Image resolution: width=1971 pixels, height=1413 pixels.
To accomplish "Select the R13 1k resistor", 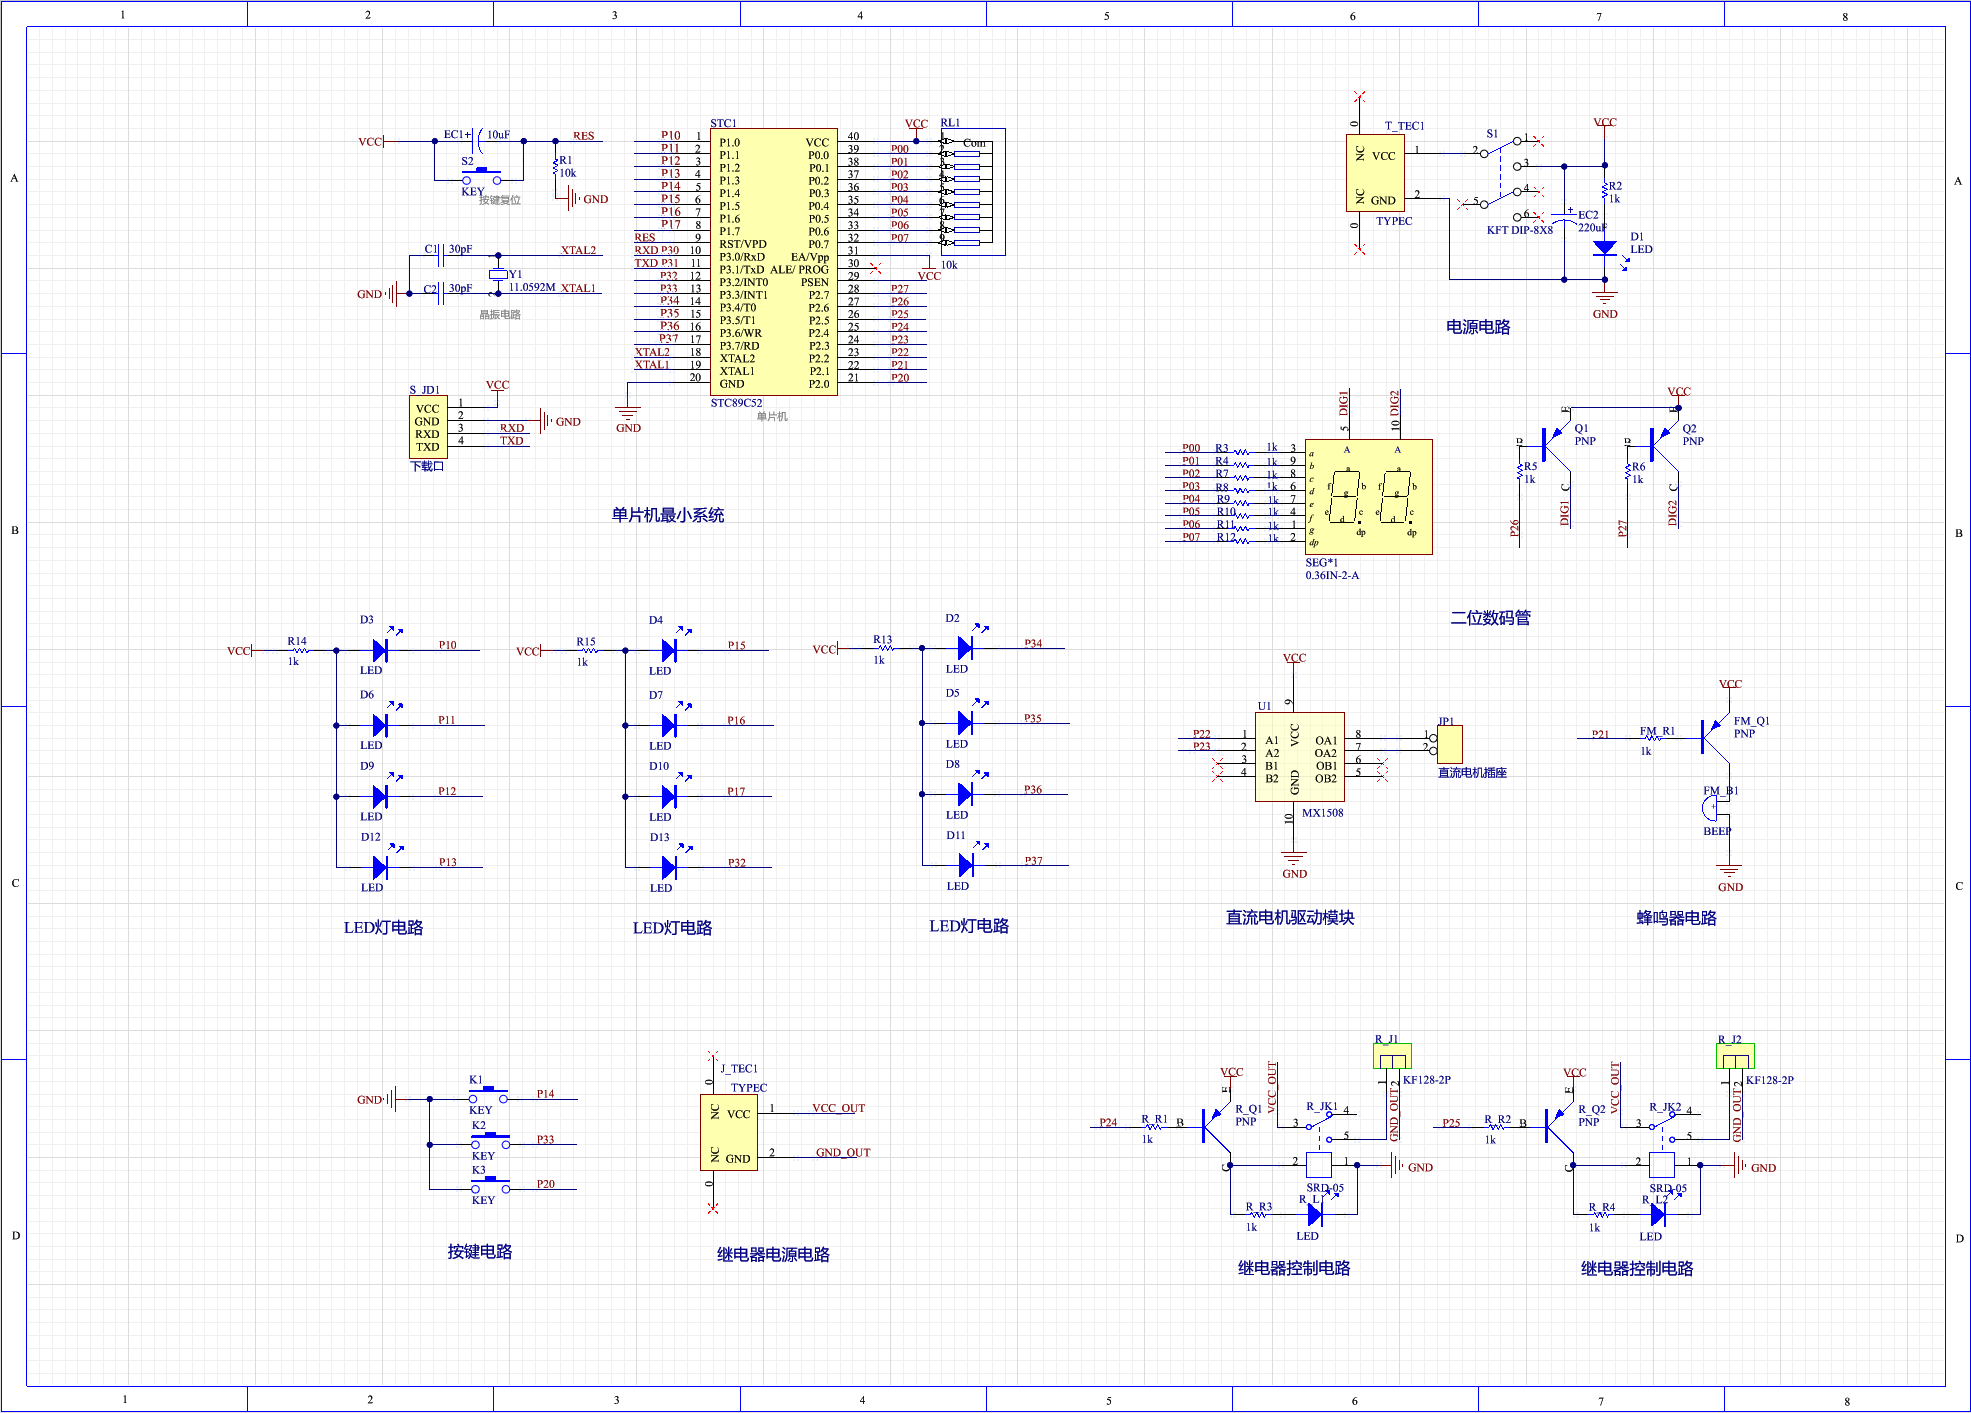I will [883, 649].
